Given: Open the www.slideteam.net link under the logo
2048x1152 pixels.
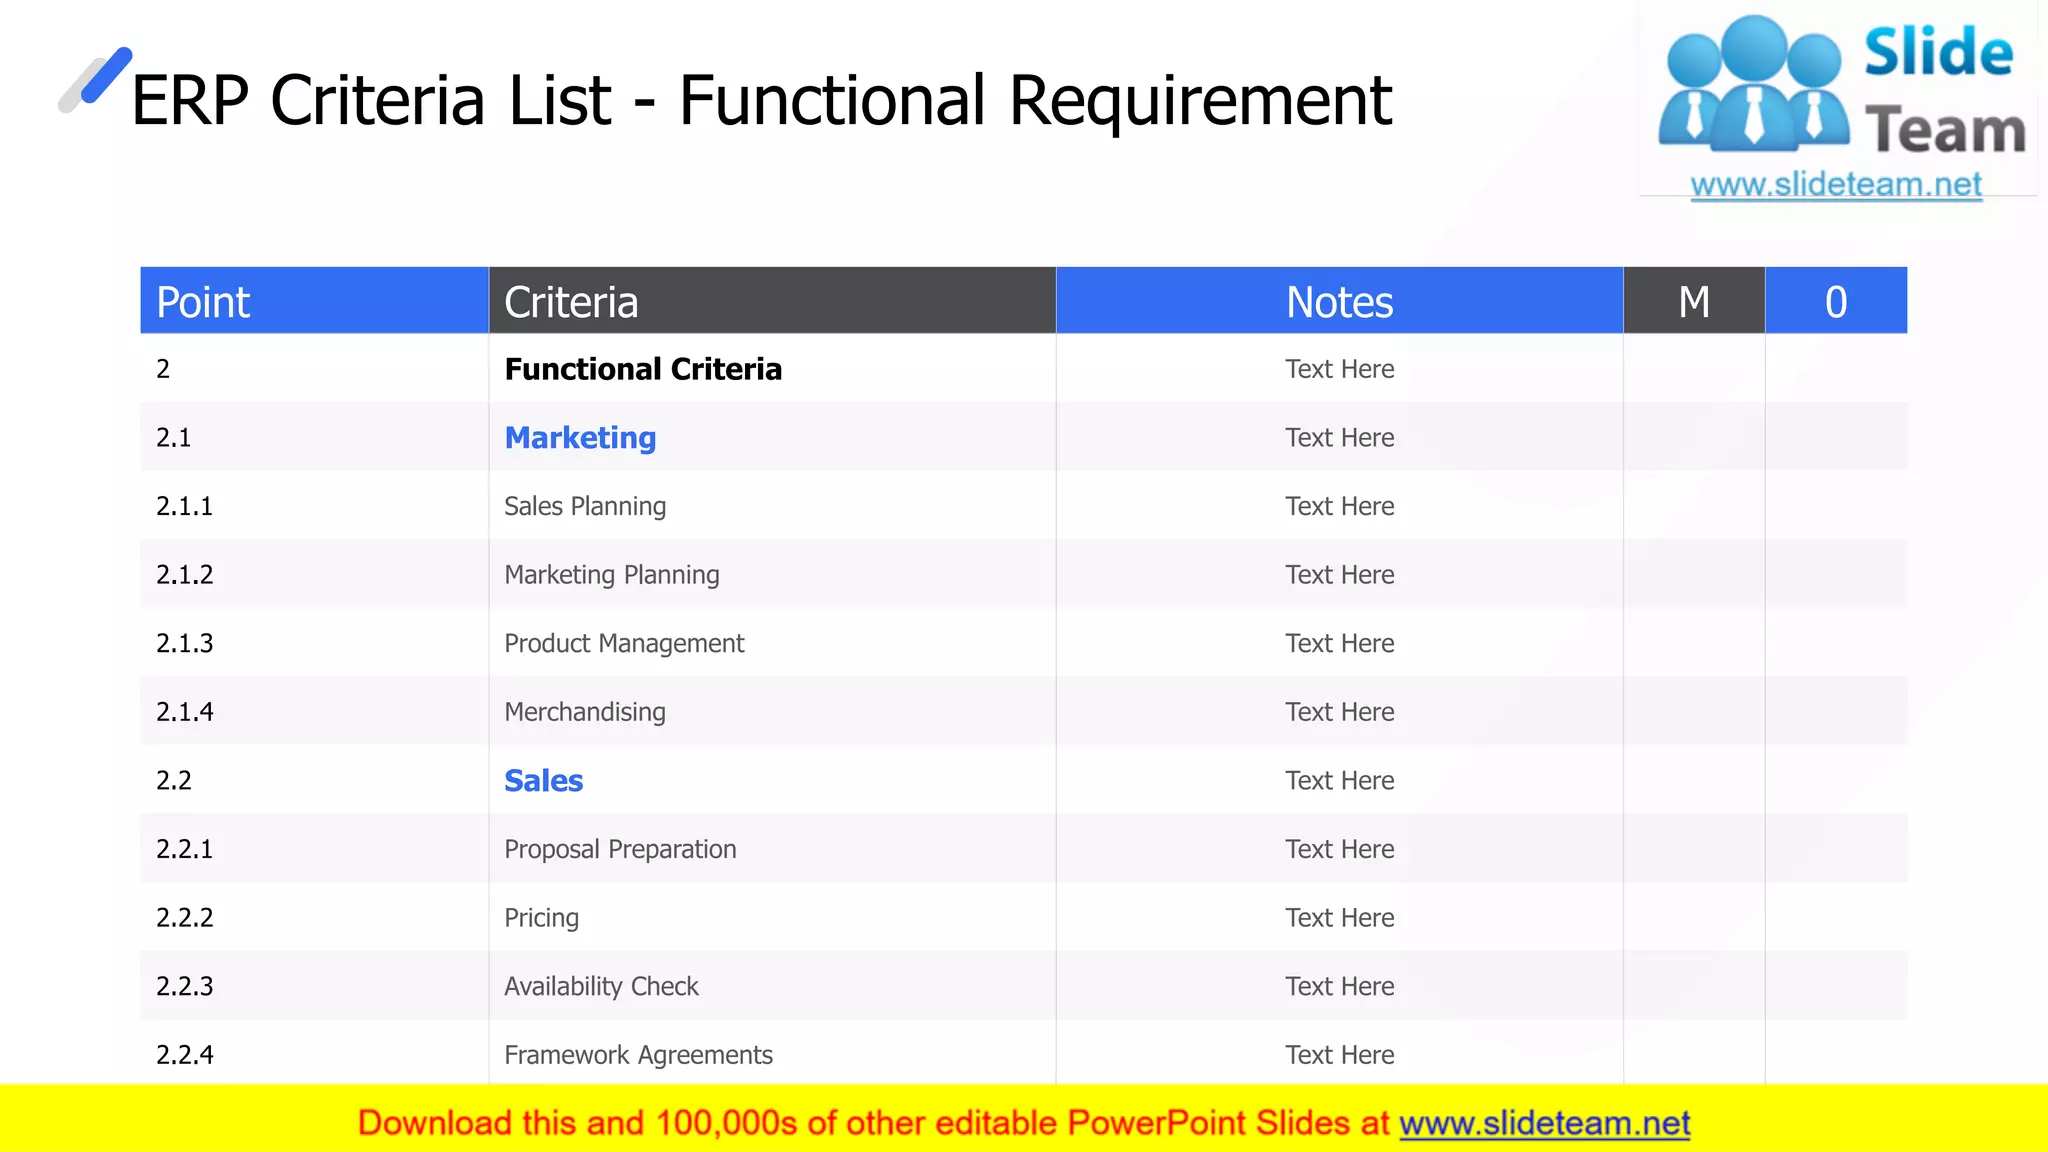Looking at the screenshot, I should click(x=1836, y=185).
